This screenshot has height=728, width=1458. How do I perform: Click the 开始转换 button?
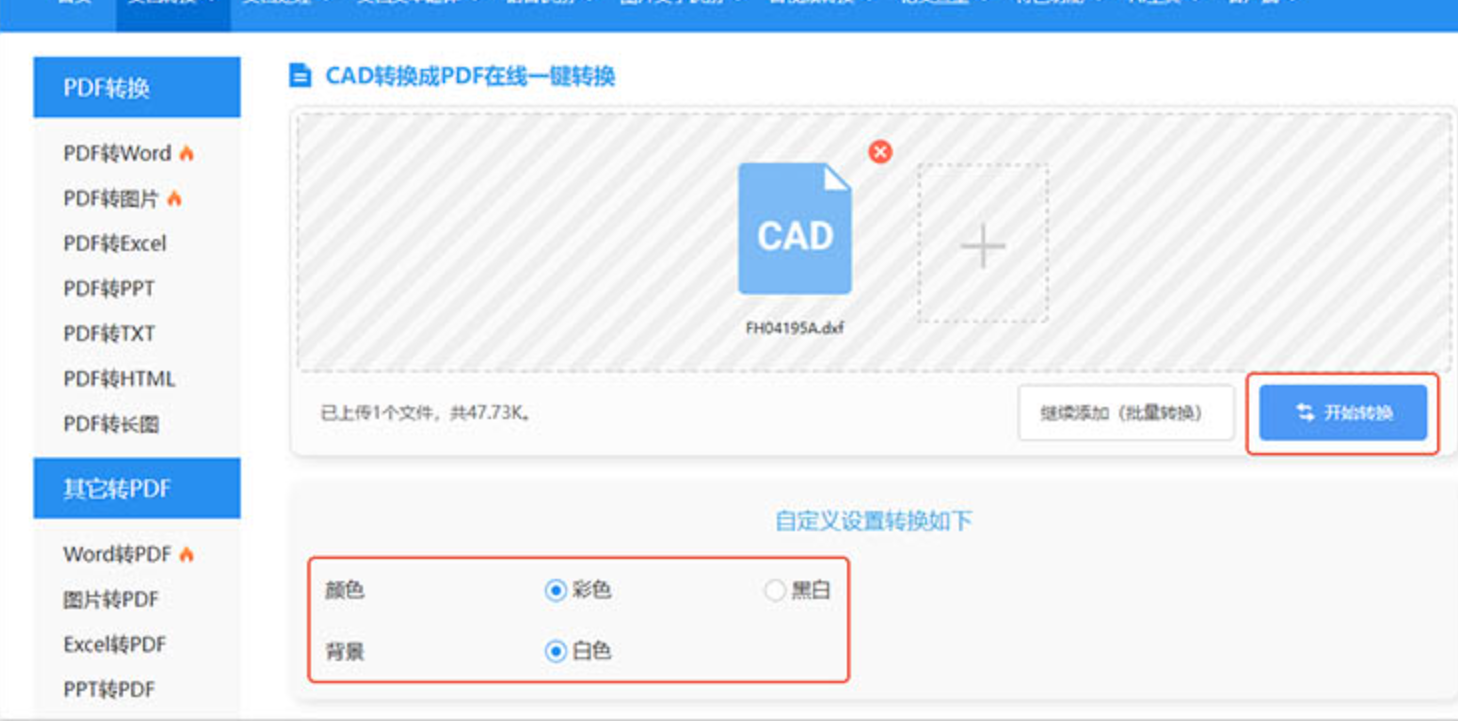pos(1343,413)
